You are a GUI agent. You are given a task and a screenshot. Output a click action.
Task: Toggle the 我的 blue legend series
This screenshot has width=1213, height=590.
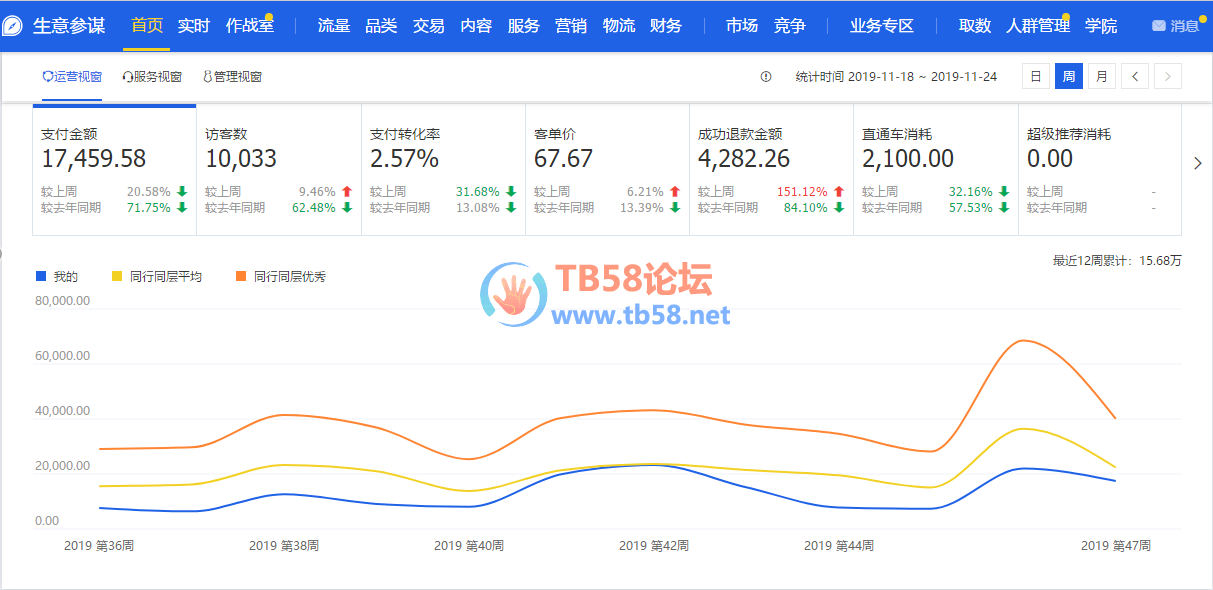point(56,276)
